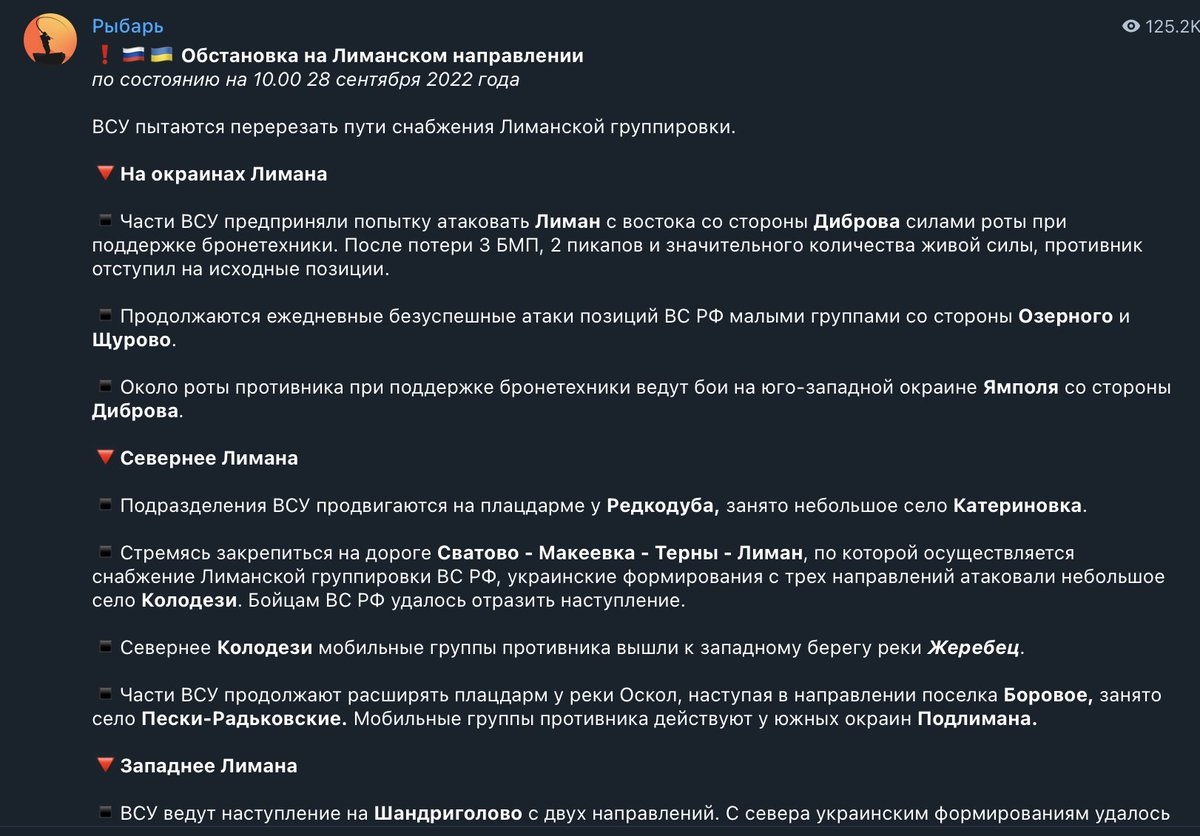Click red triangle beside На окраинах Лимана

104,174
